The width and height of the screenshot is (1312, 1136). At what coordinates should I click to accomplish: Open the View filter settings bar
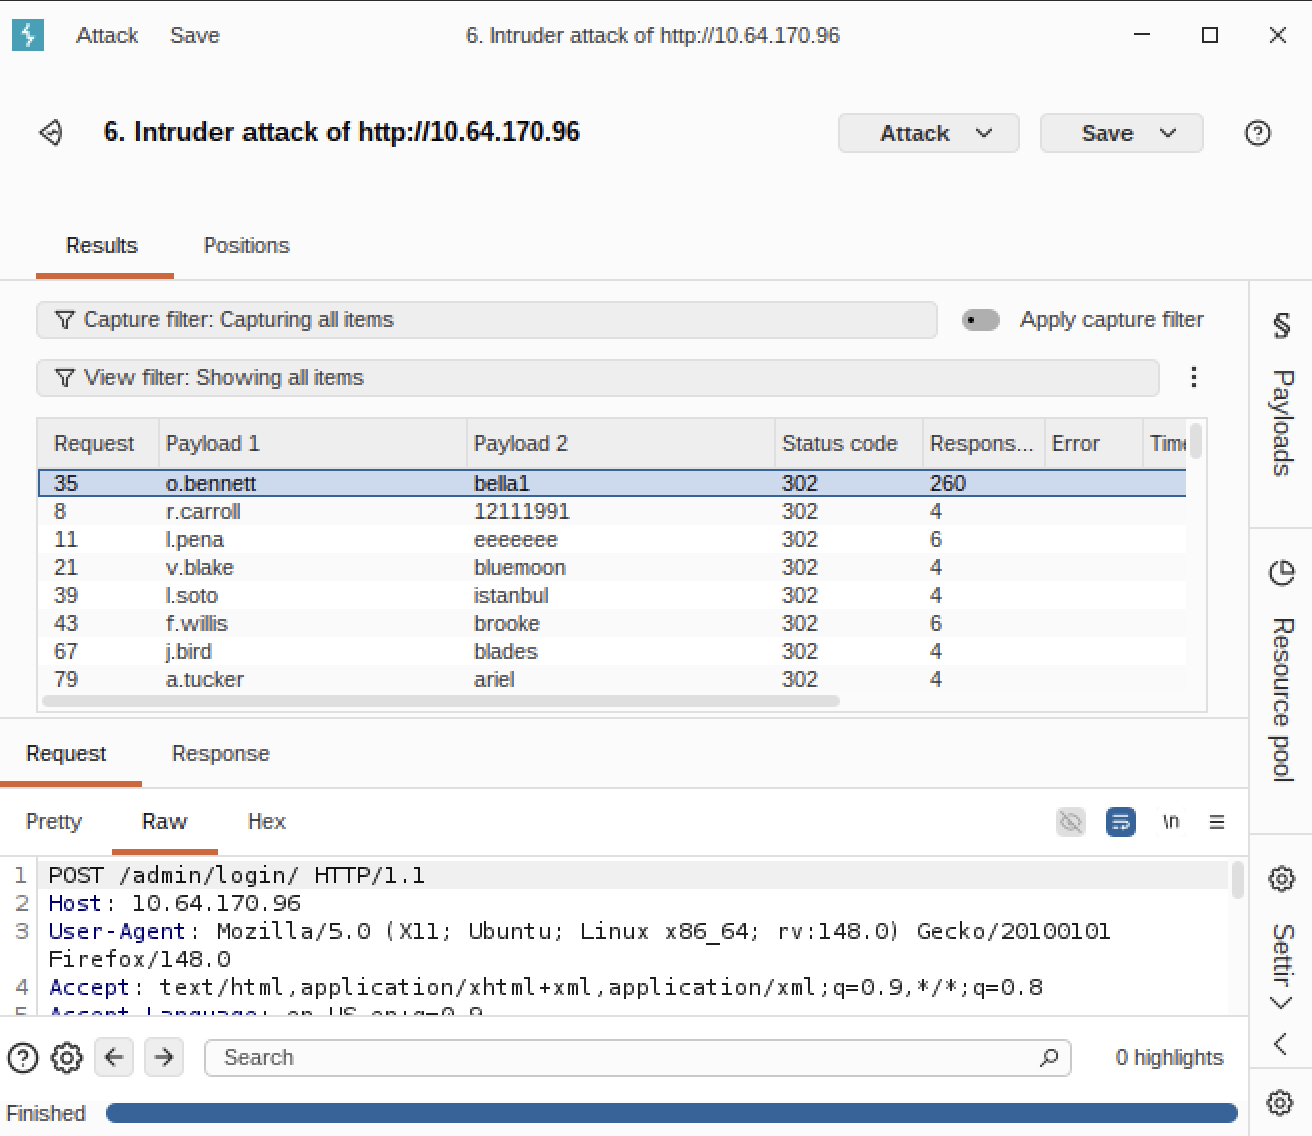coord(598,378)
